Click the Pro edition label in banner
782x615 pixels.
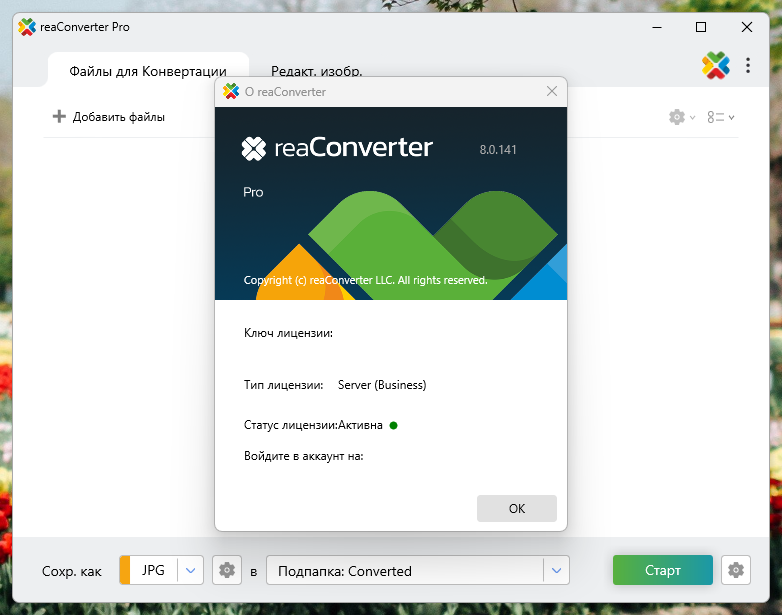(253, 192)
